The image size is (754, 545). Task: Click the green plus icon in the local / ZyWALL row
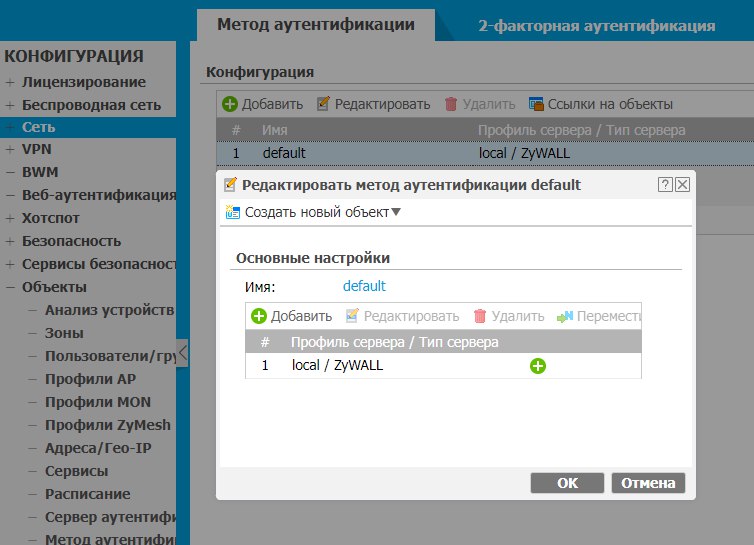[x=538, y=366]
